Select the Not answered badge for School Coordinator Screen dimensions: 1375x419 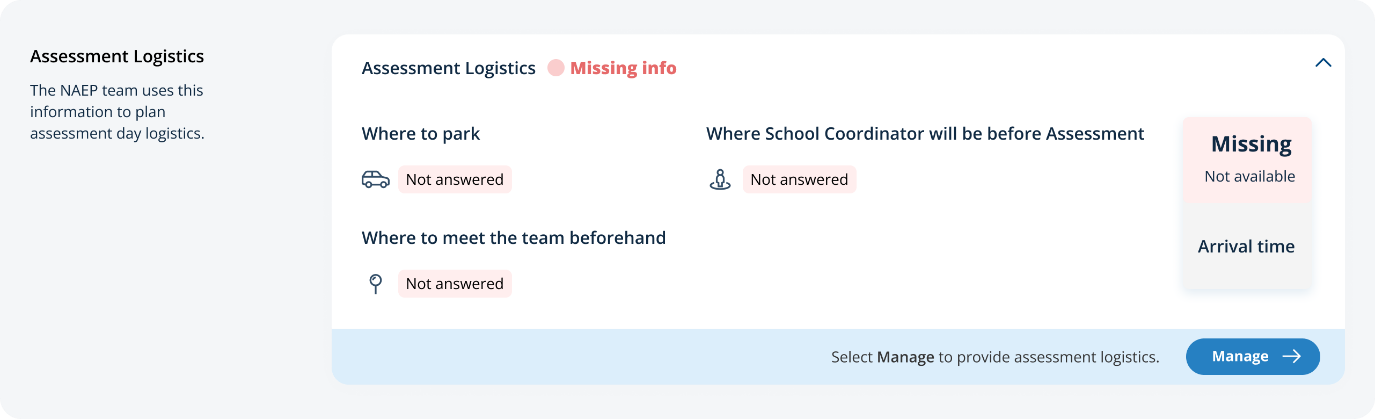(x=799, y=180)
